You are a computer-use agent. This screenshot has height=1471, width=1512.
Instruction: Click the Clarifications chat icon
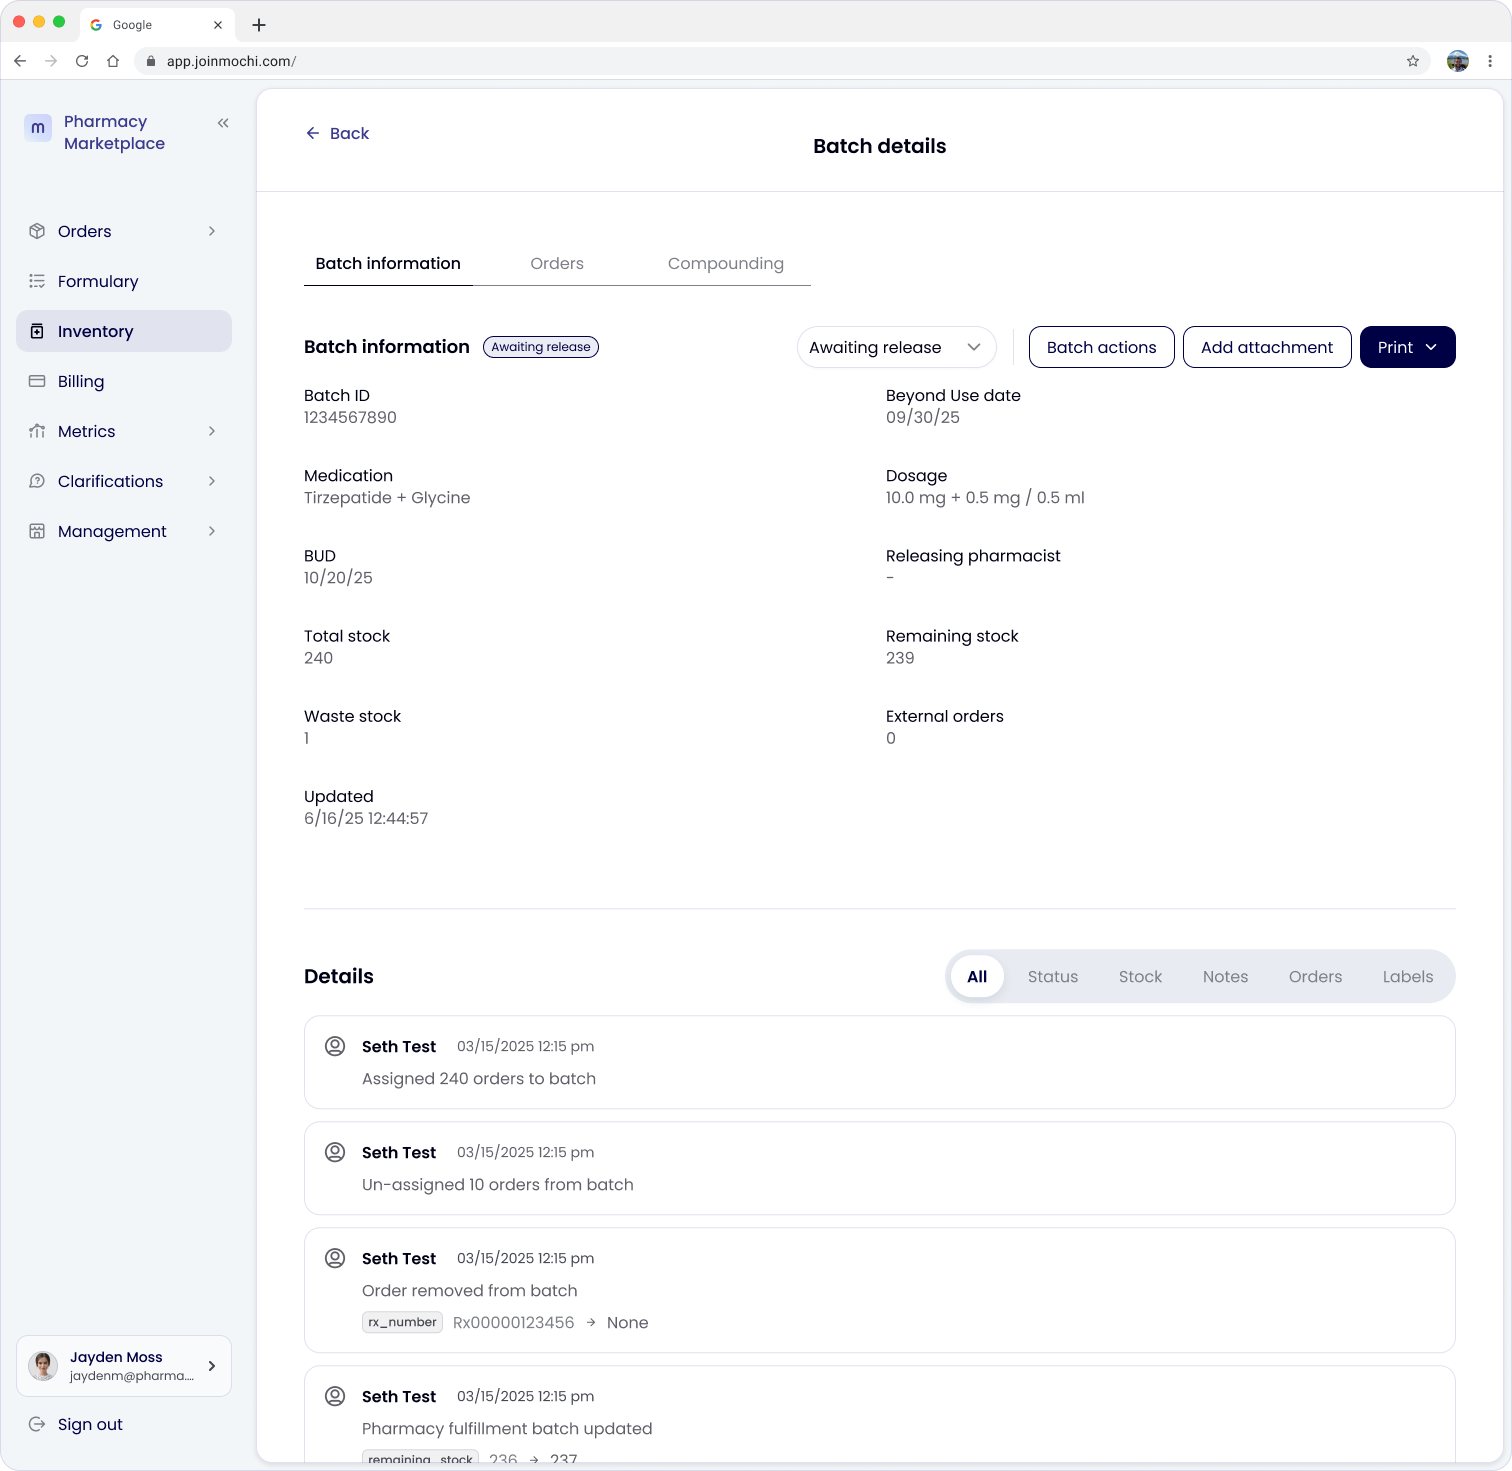pyautogui.click(x=37, y=481)
